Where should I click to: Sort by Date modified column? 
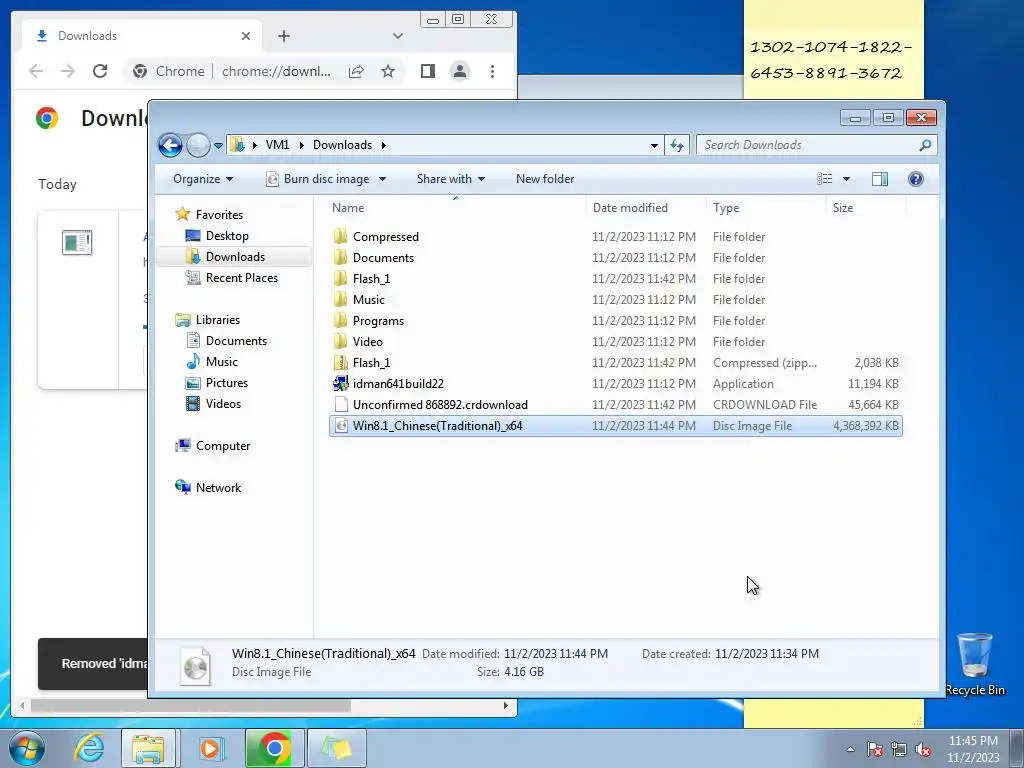pyautogui.click(x=646, y=208)
